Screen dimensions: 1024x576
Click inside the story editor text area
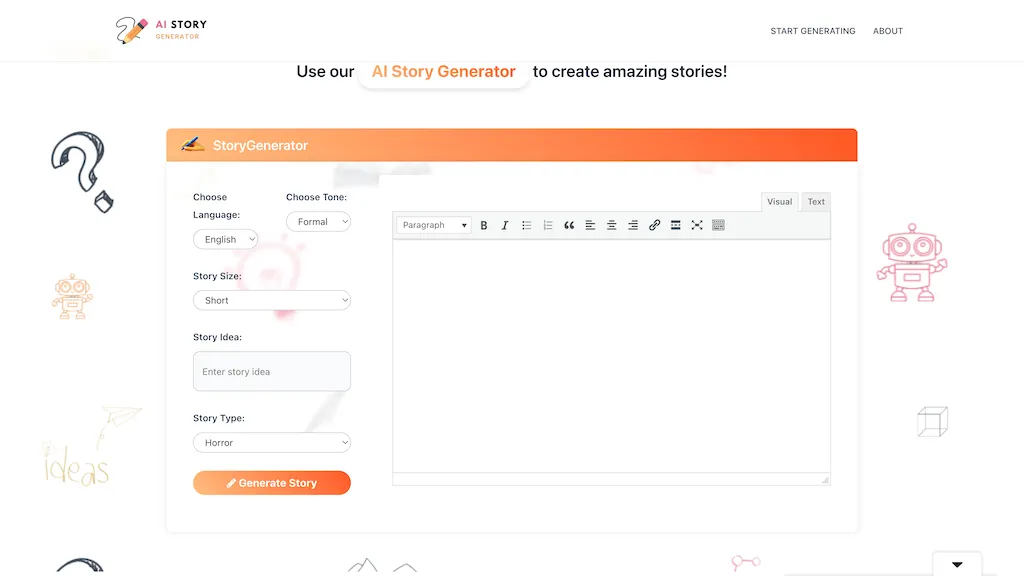(x=611, y=356)
